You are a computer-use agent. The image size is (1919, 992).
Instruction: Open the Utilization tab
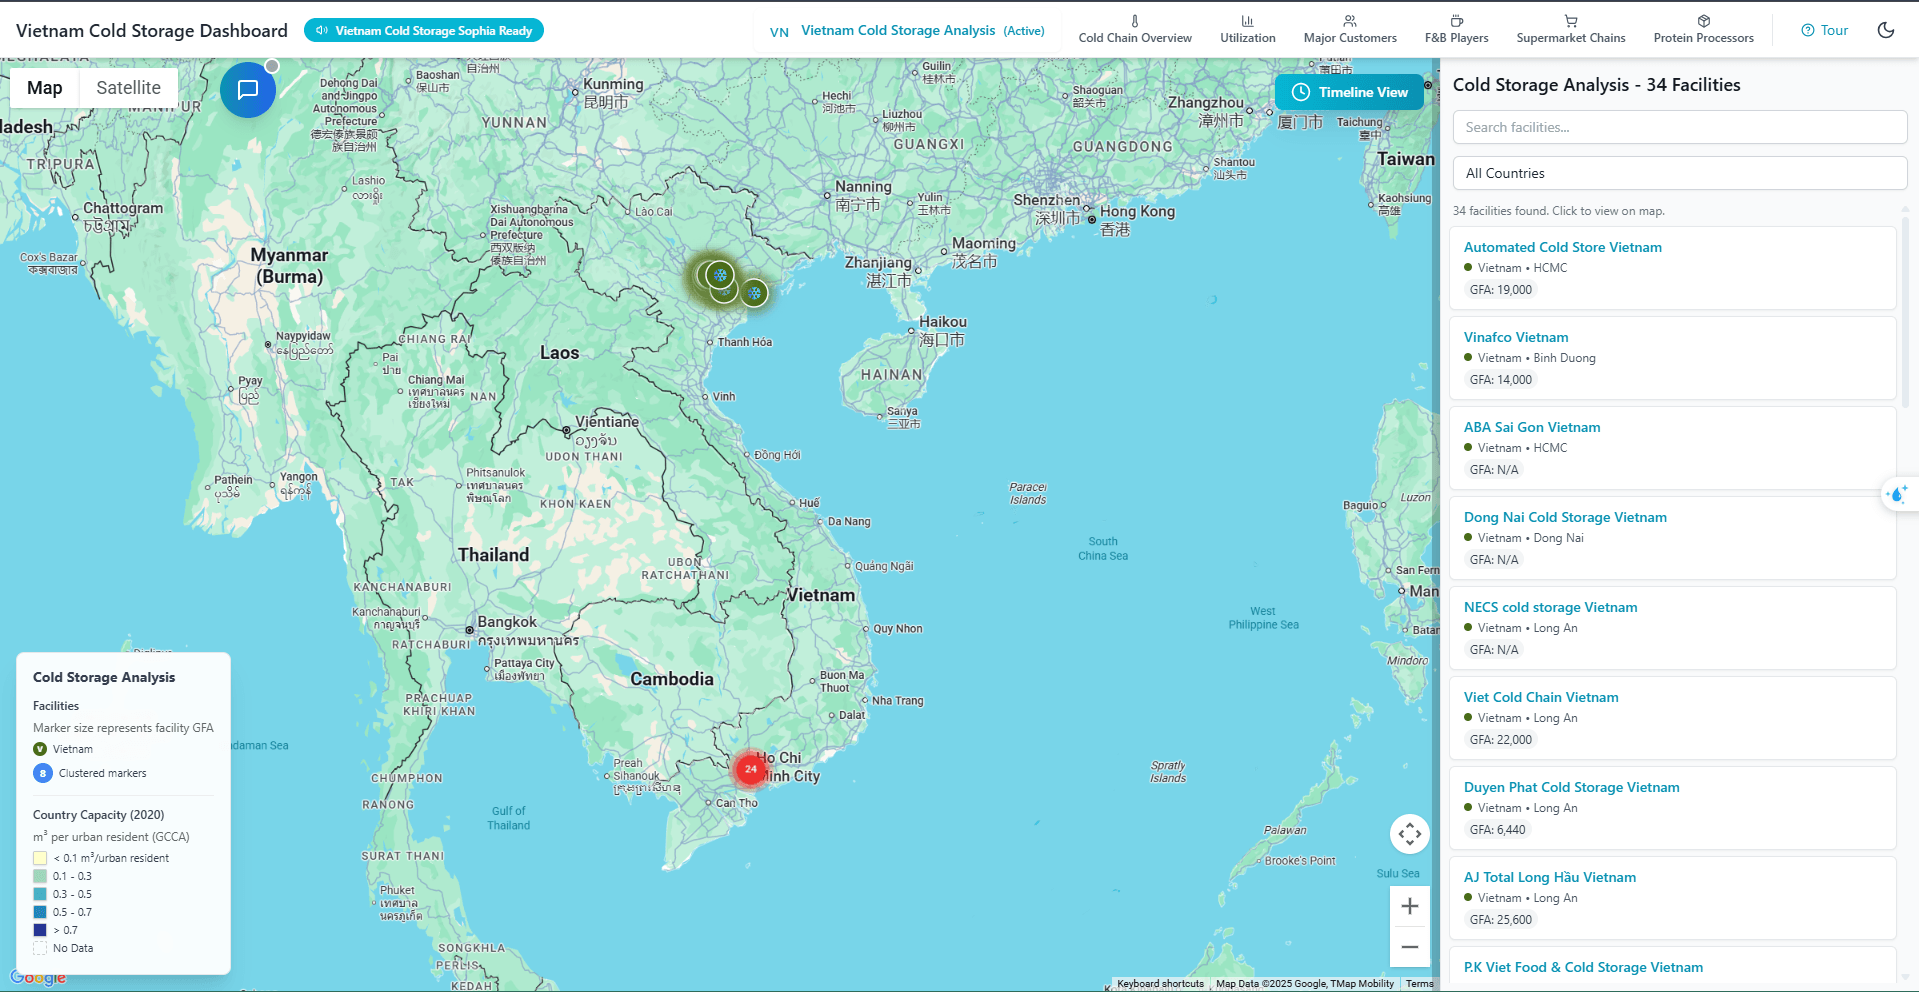coord(1247,30)
